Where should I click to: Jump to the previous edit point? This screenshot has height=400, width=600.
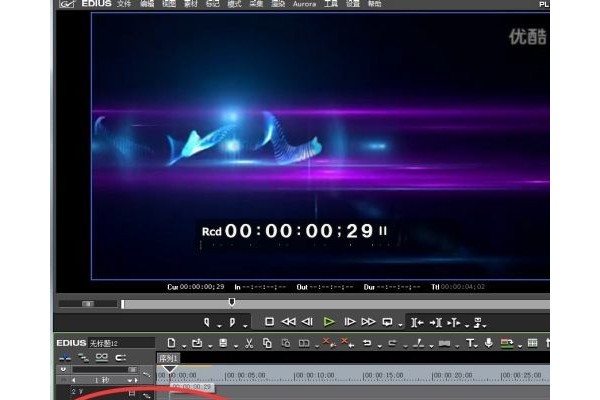point(417,323)
